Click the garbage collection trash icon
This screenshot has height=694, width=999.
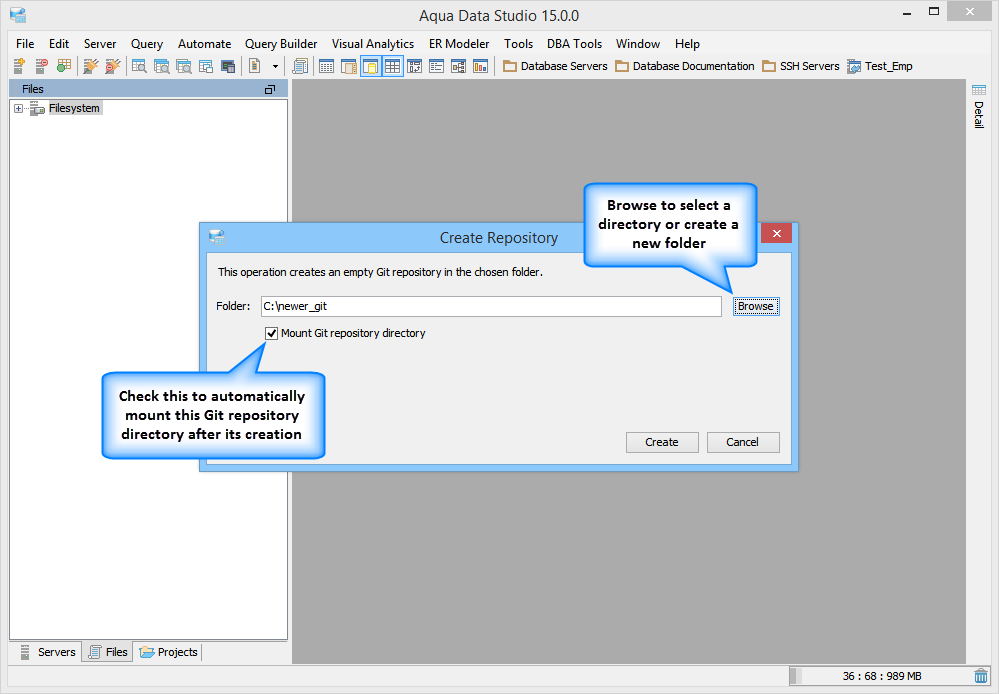point(981,676)
